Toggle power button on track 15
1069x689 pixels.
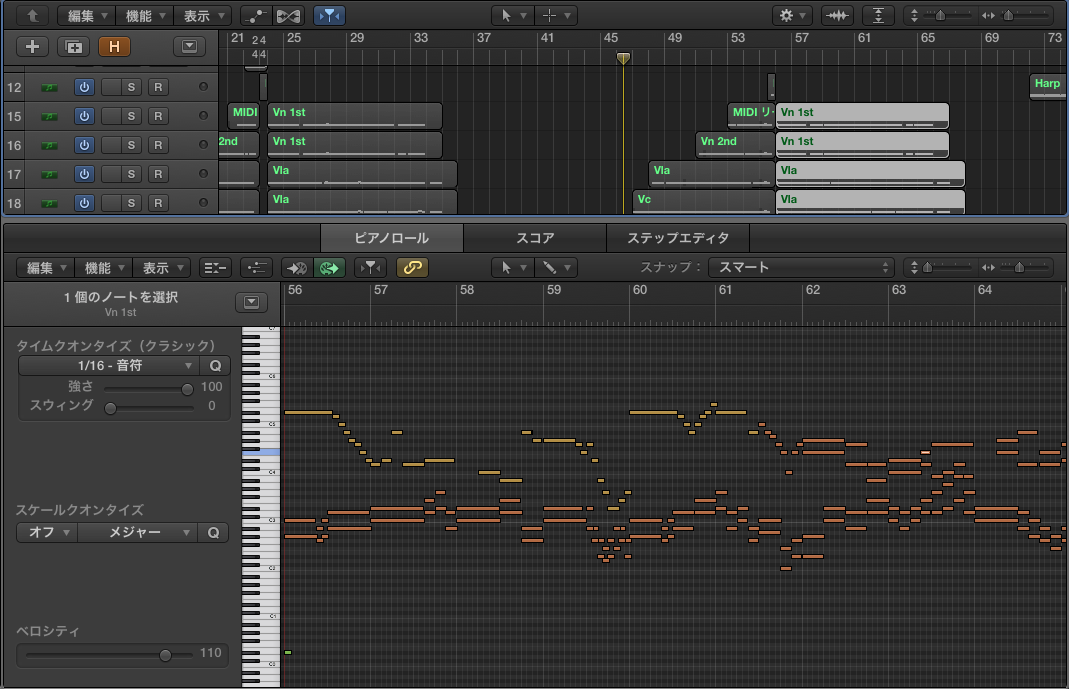tap(84, 117)
